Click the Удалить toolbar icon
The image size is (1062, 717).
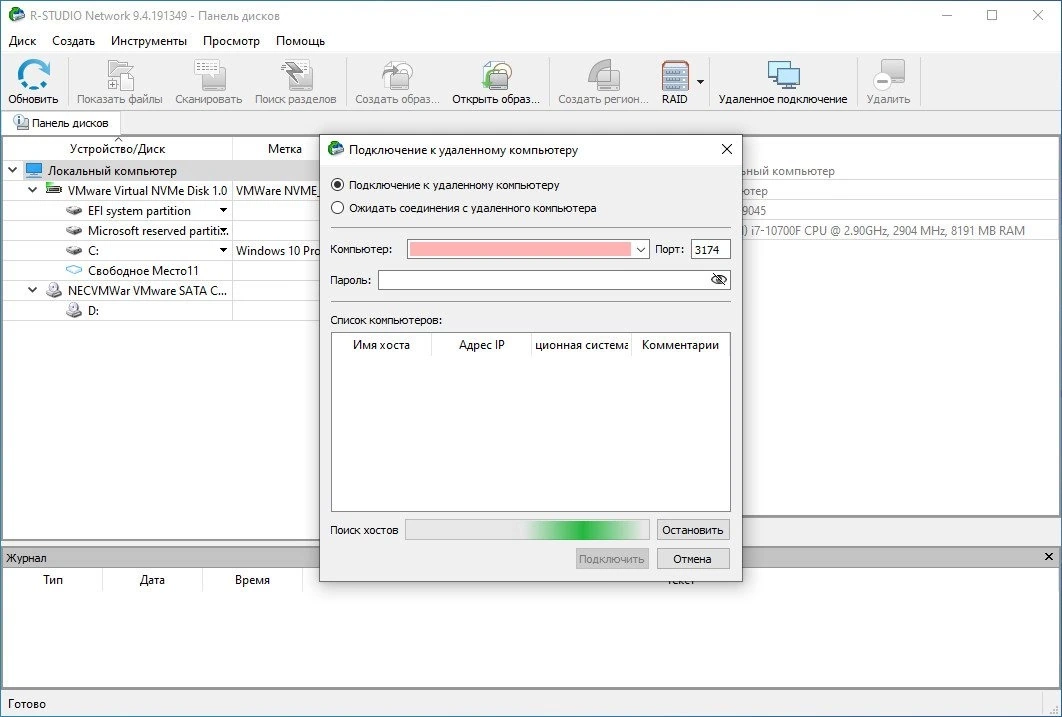pos(888,74)
